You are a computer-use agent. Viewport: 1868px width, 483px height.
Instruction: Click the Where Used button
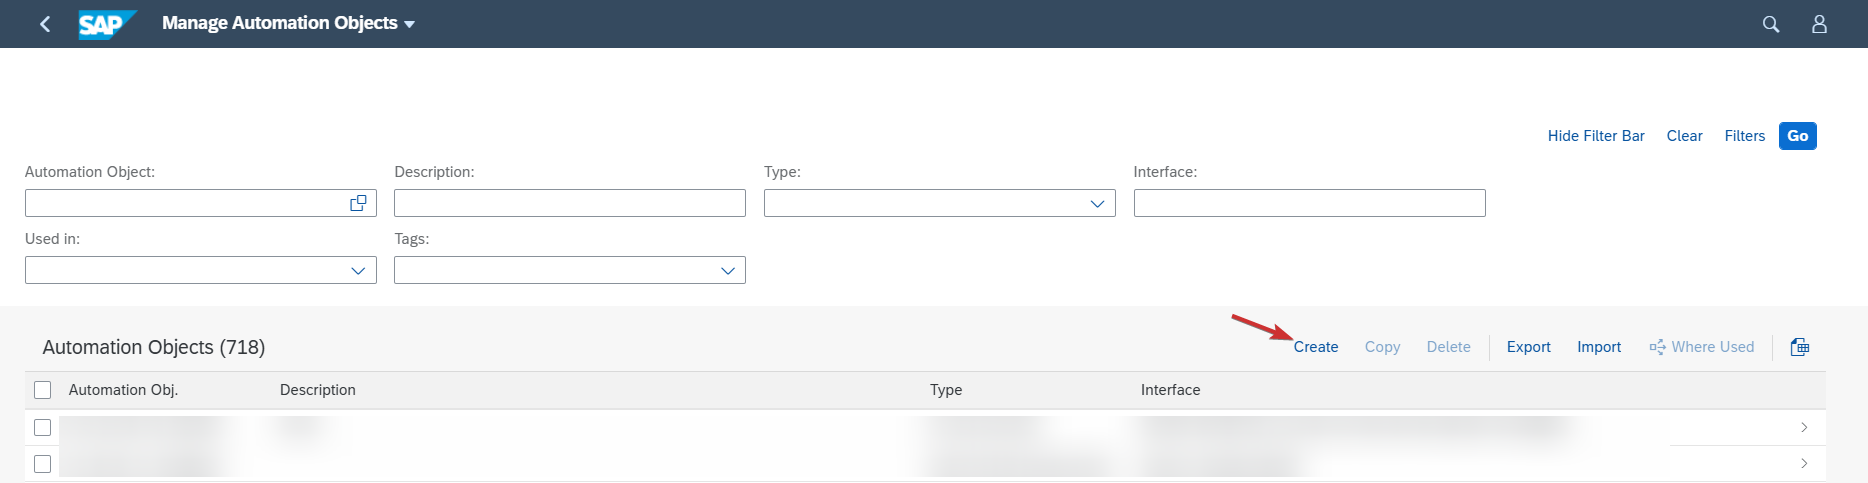point(1702,347)
